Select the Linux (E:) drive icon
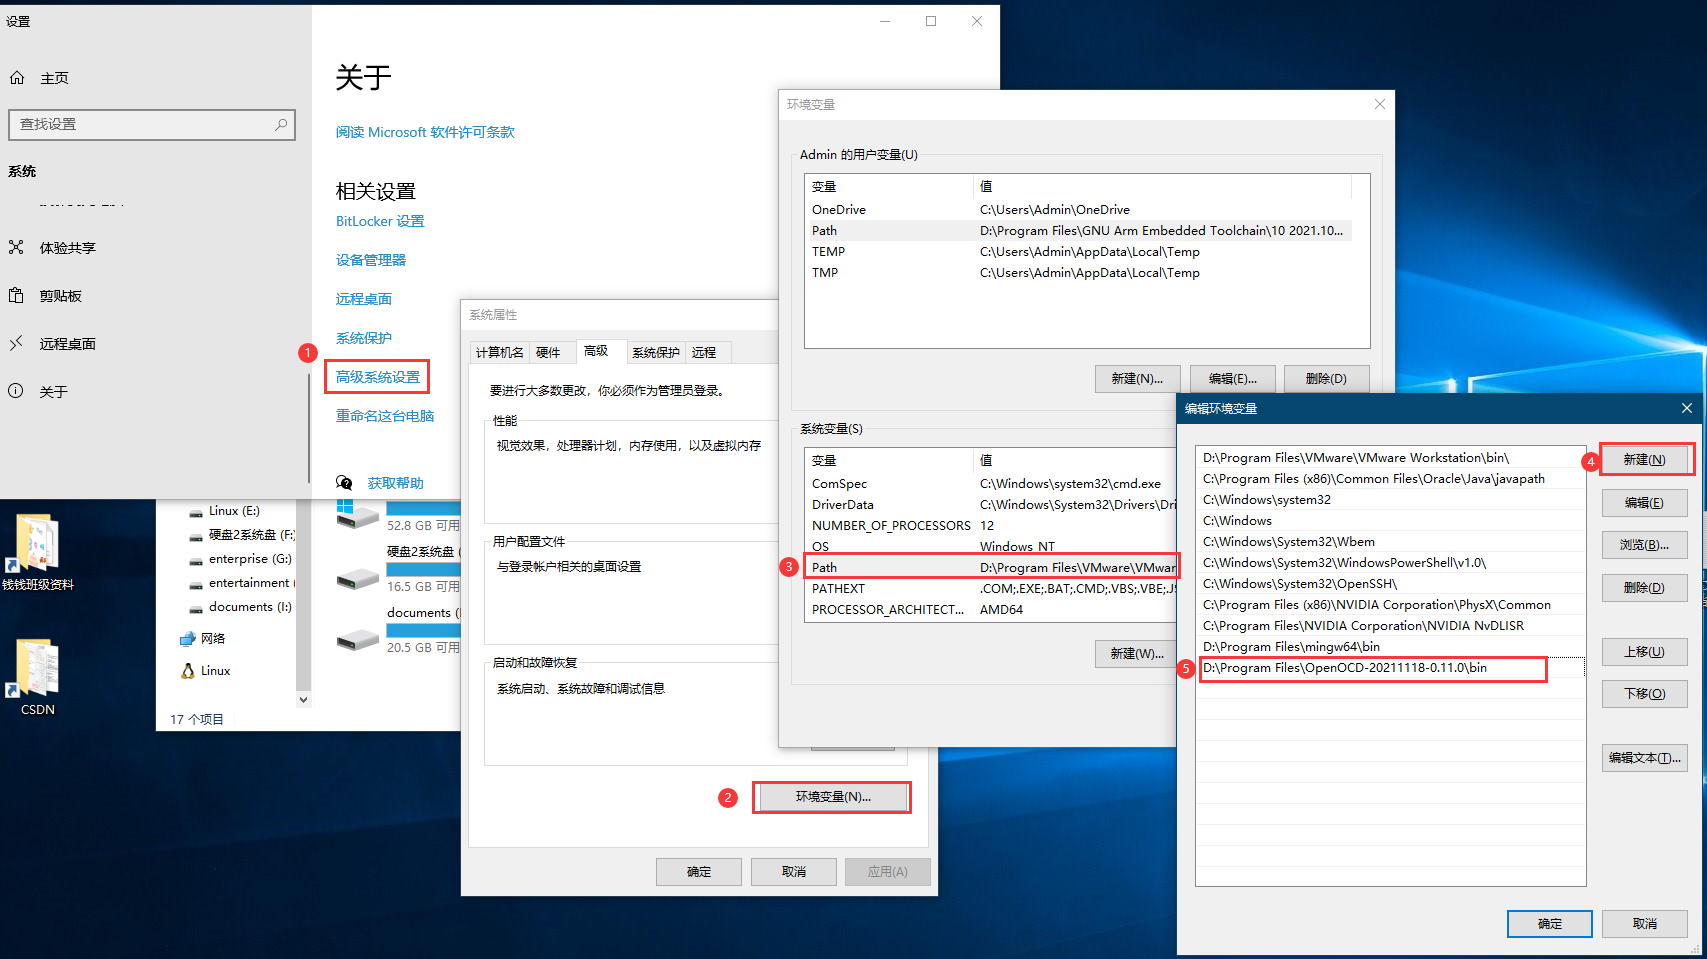This screenshot has width=1707, height=959. [x=196, y=511]
